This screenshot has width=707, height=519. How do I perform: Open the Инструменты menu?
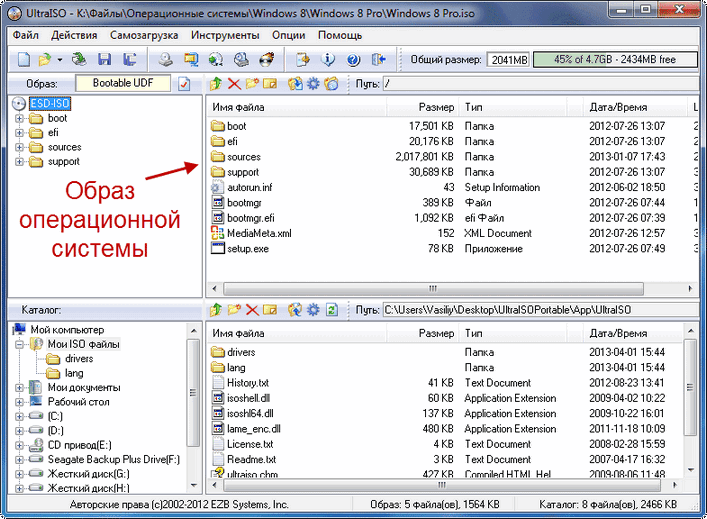225,35
